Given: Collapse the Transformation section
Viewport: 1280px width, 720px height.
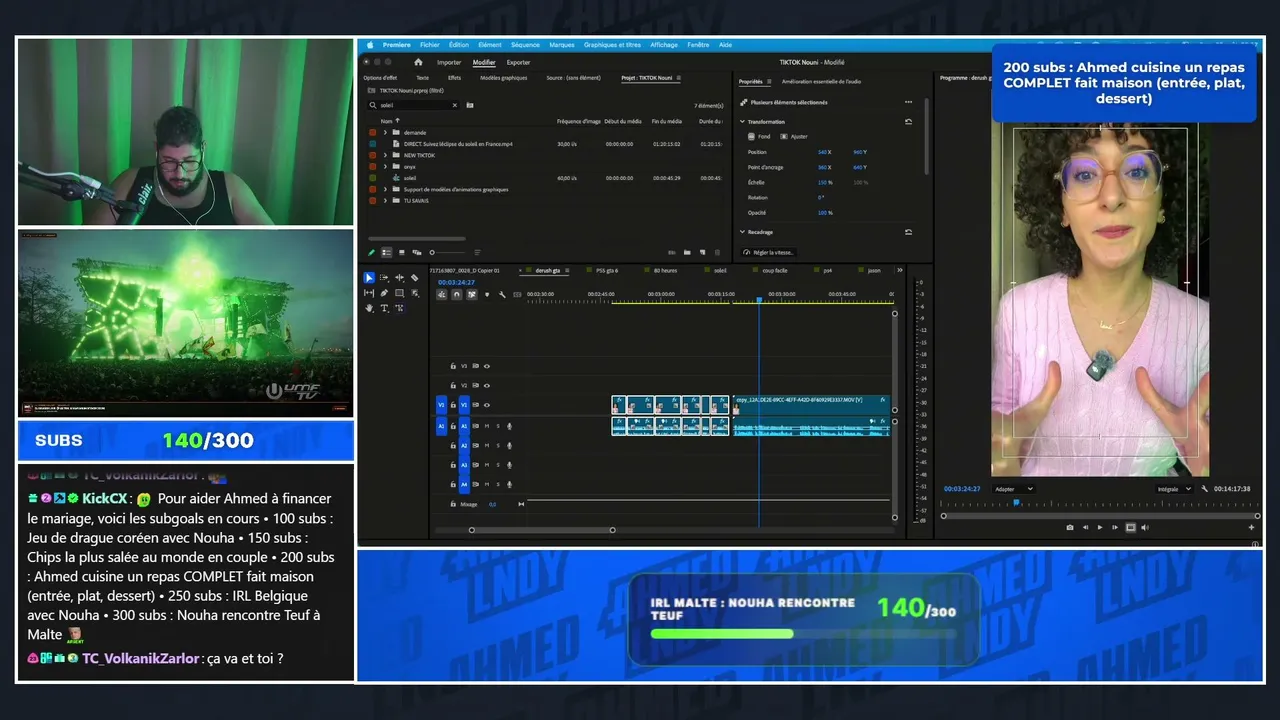Looking at the screenshot, I should click(x=742, y=122).
